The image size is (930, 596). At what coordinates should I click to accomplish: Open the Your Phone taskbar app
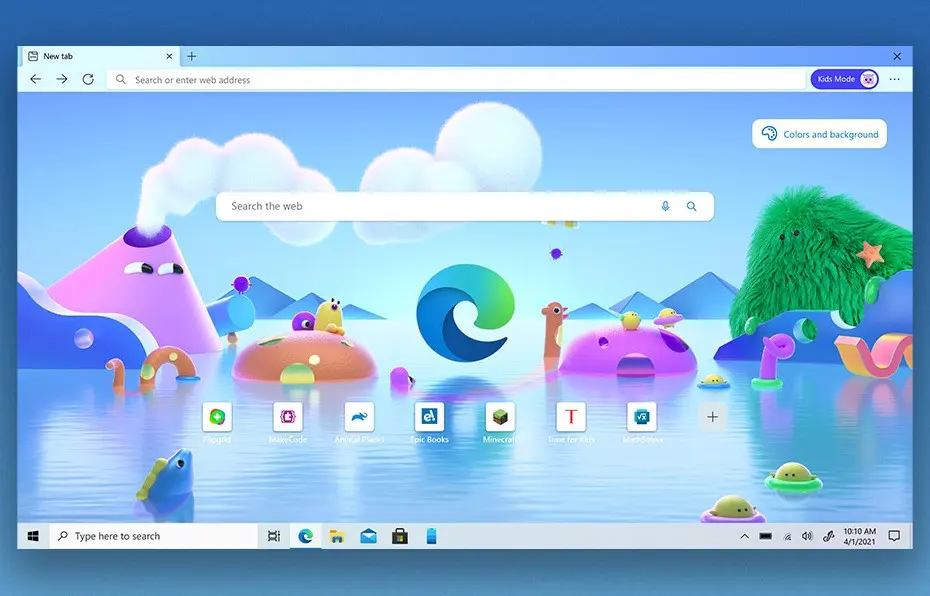coord(431,536)
